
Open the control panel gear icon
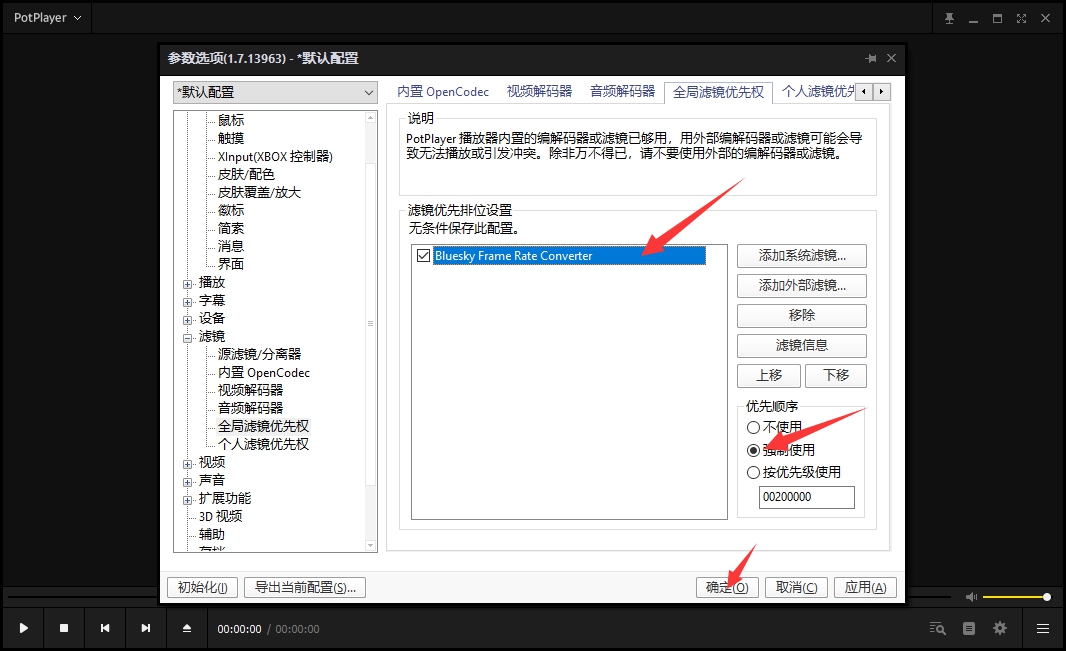pos(1000,629)
